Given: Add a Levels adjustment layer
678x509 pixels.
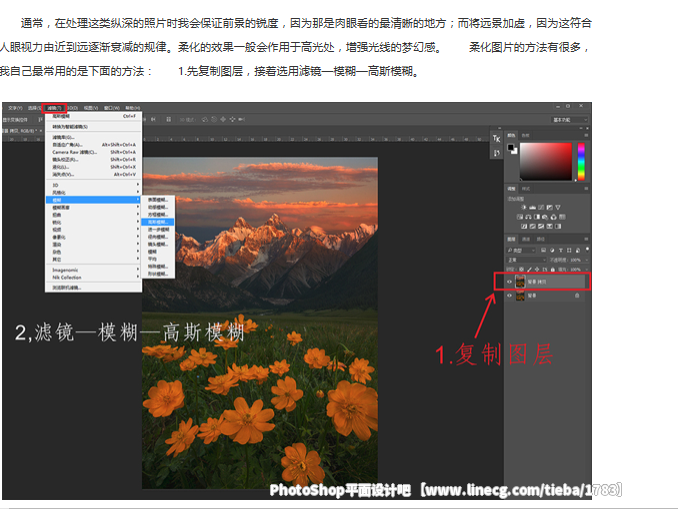Looking at the screenshot, I should pyautogui.click(x=532, y=208).
